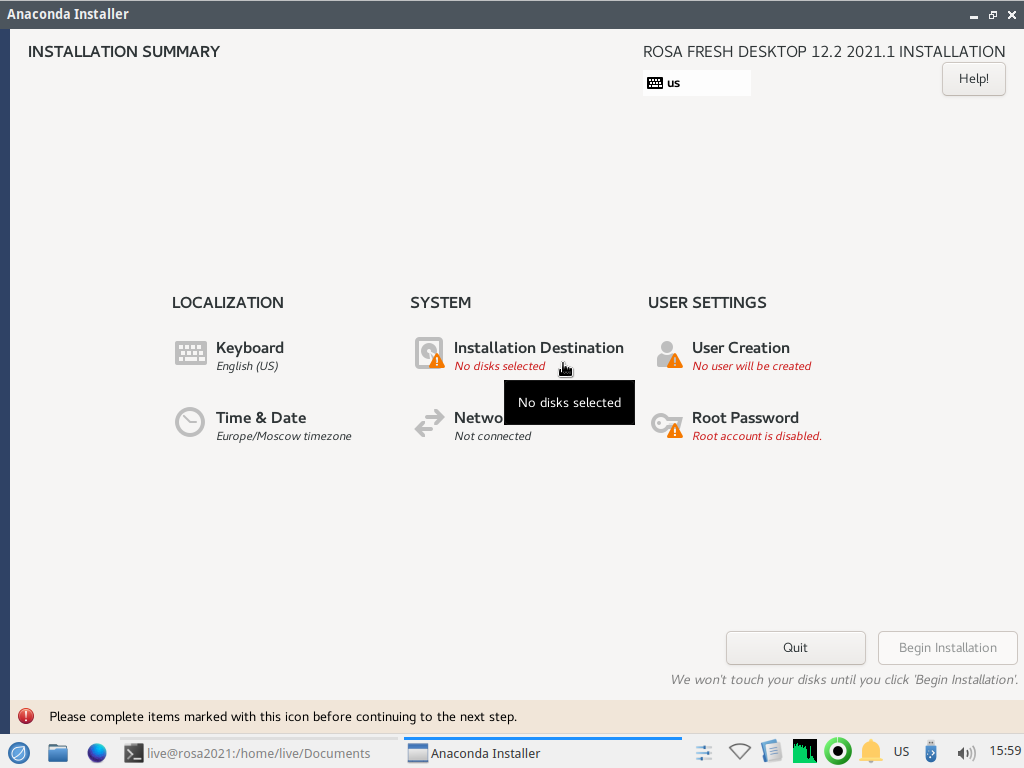
Task: Open Installation Destination disk icon
Action: 430,353
